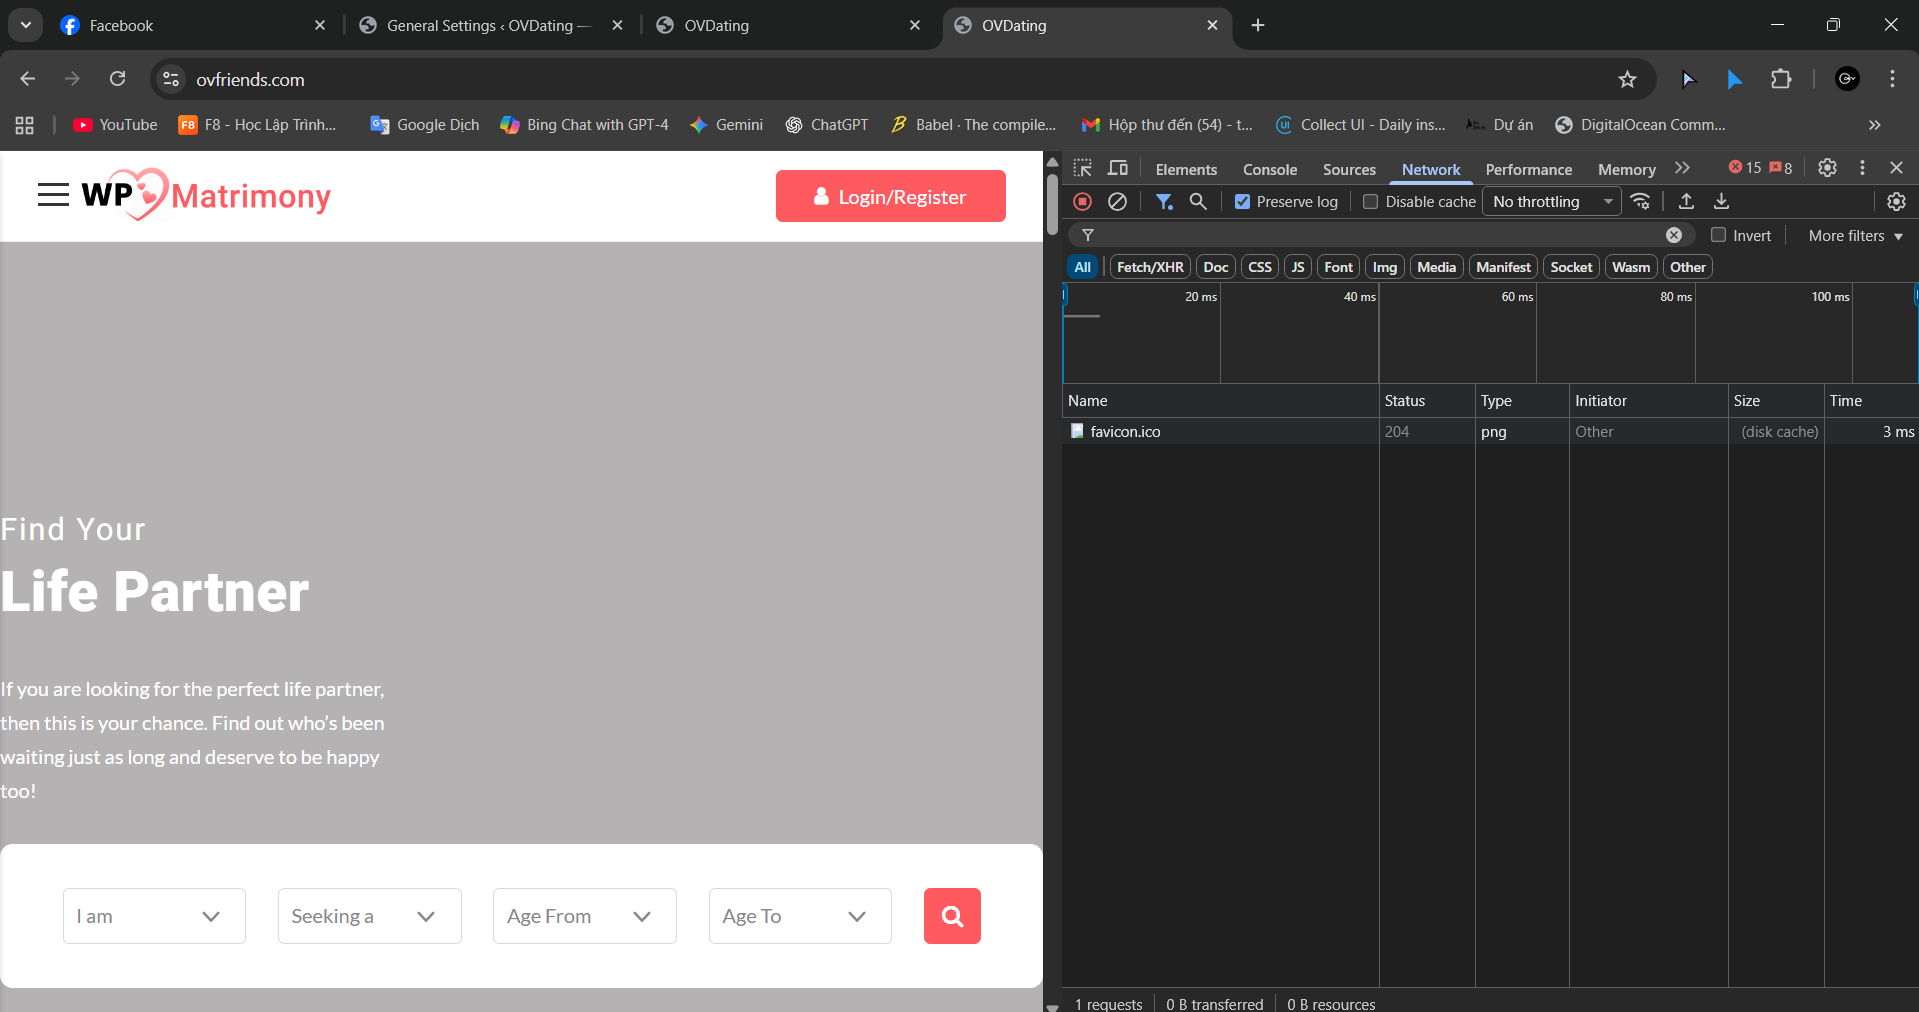The width and height of the screenshot is (1919, 1012).
Task: Stop recording network log
Action: pos(1082,202)
